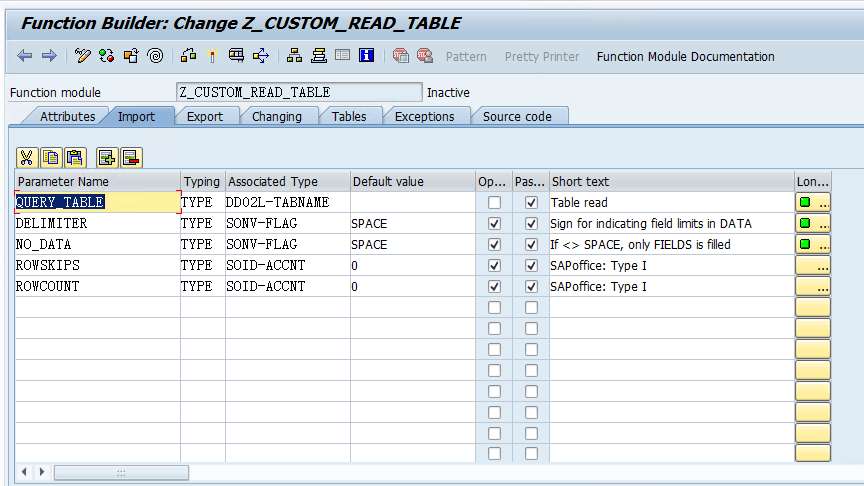864x486 pixels.
Task: Click the Activate matchstick icon
Action: tap(213, 56)
